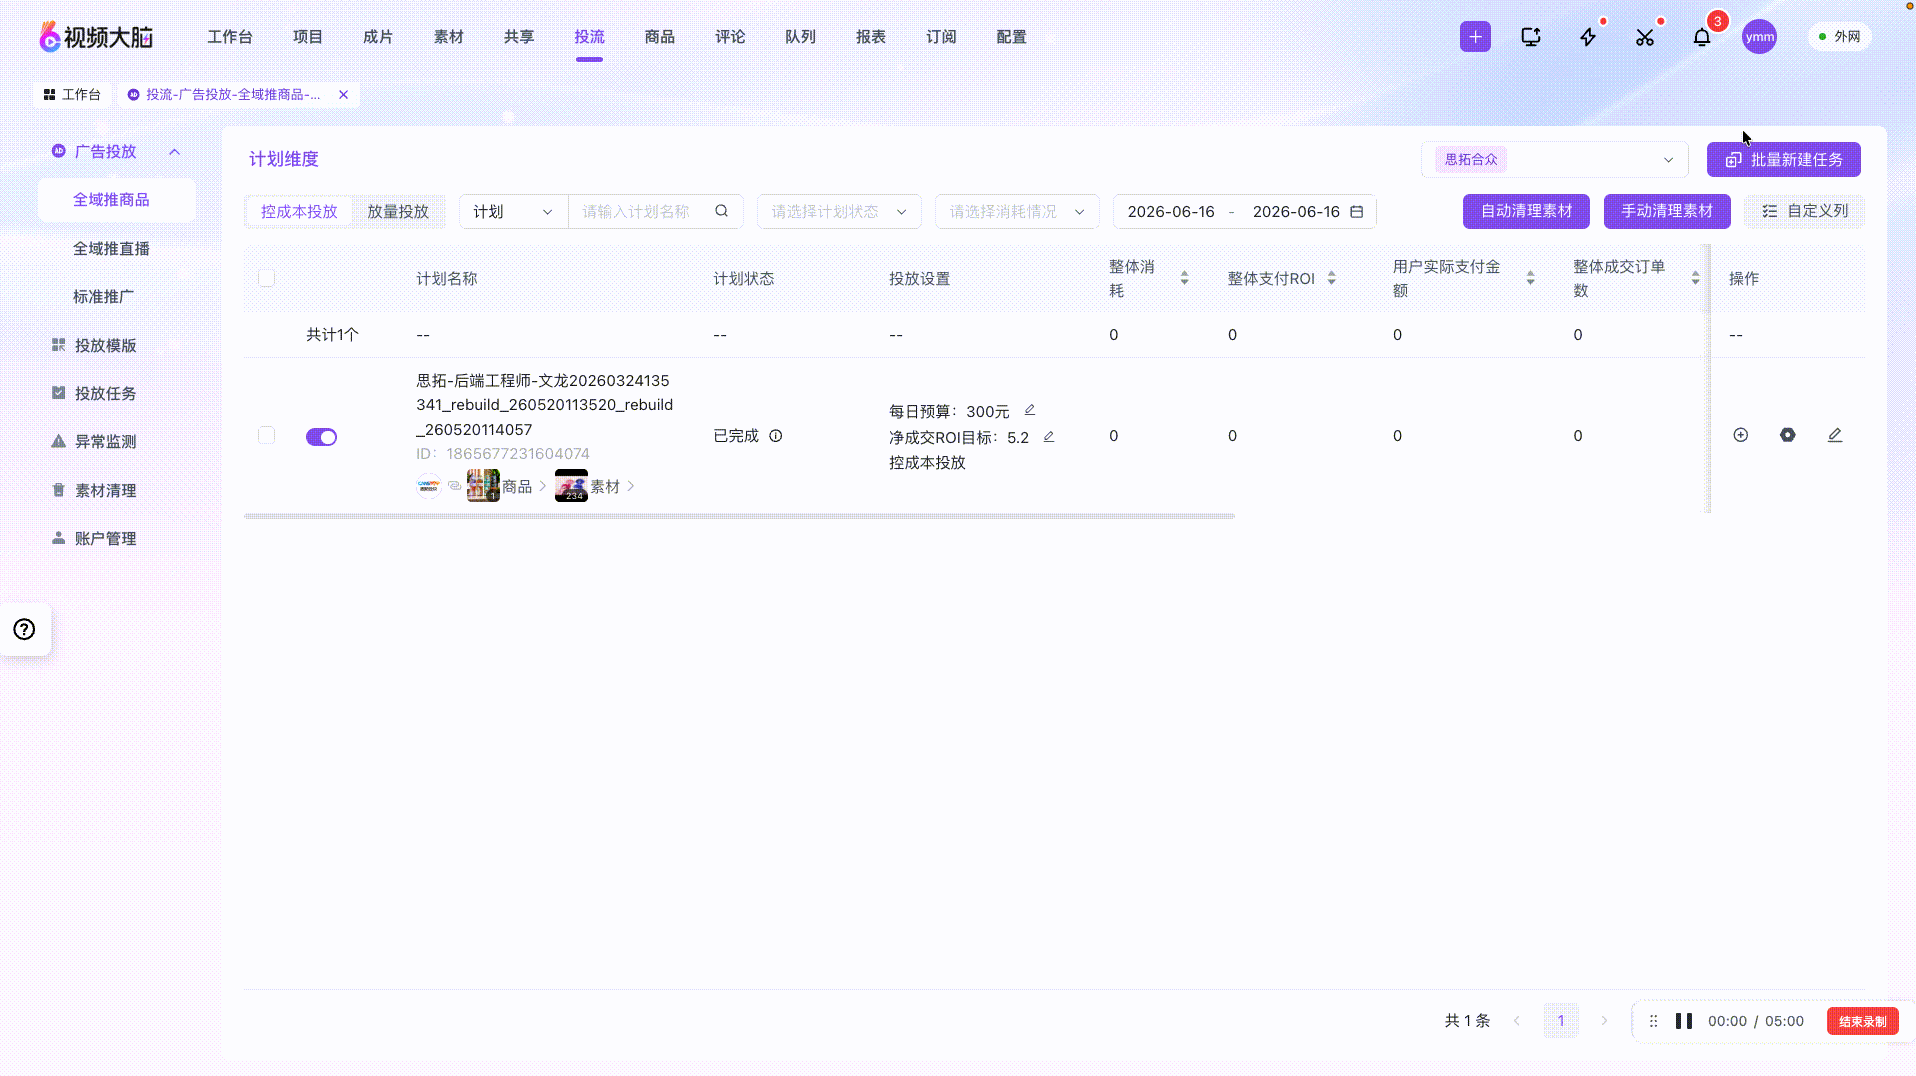Click the shop avatar under plan name

[x=428, y=486]
